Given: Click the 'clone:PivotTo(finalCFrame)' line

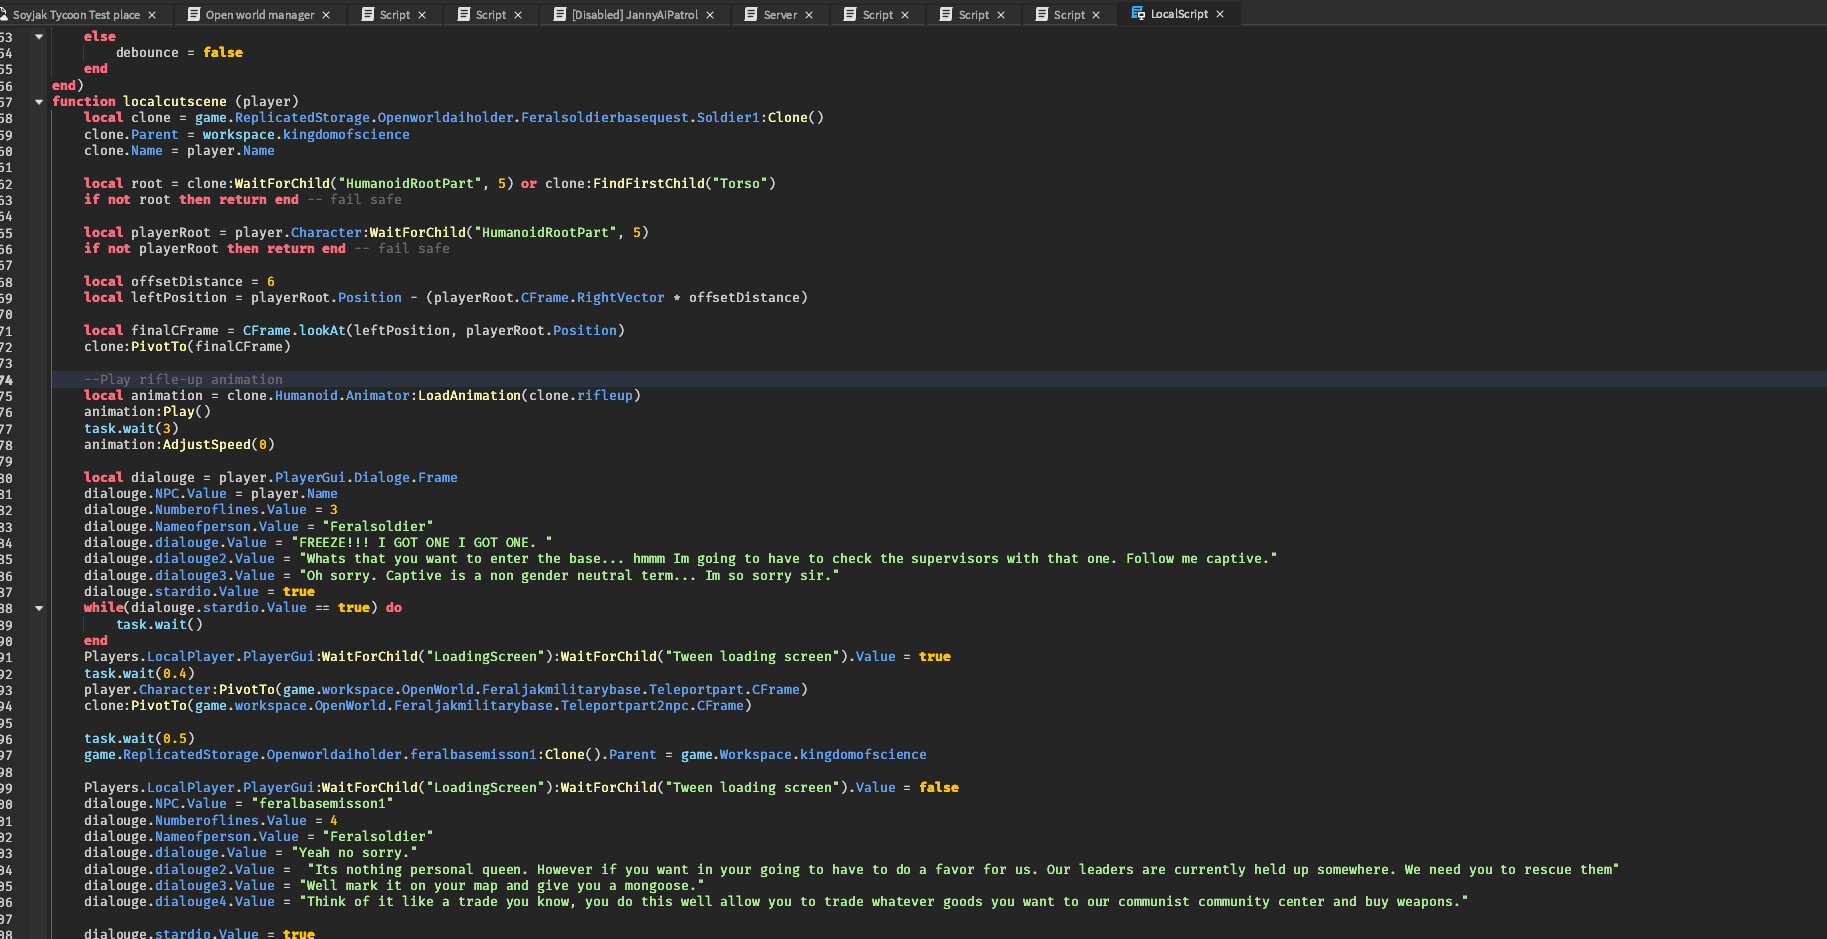Looking at the screenshot, I should point(187,346).
